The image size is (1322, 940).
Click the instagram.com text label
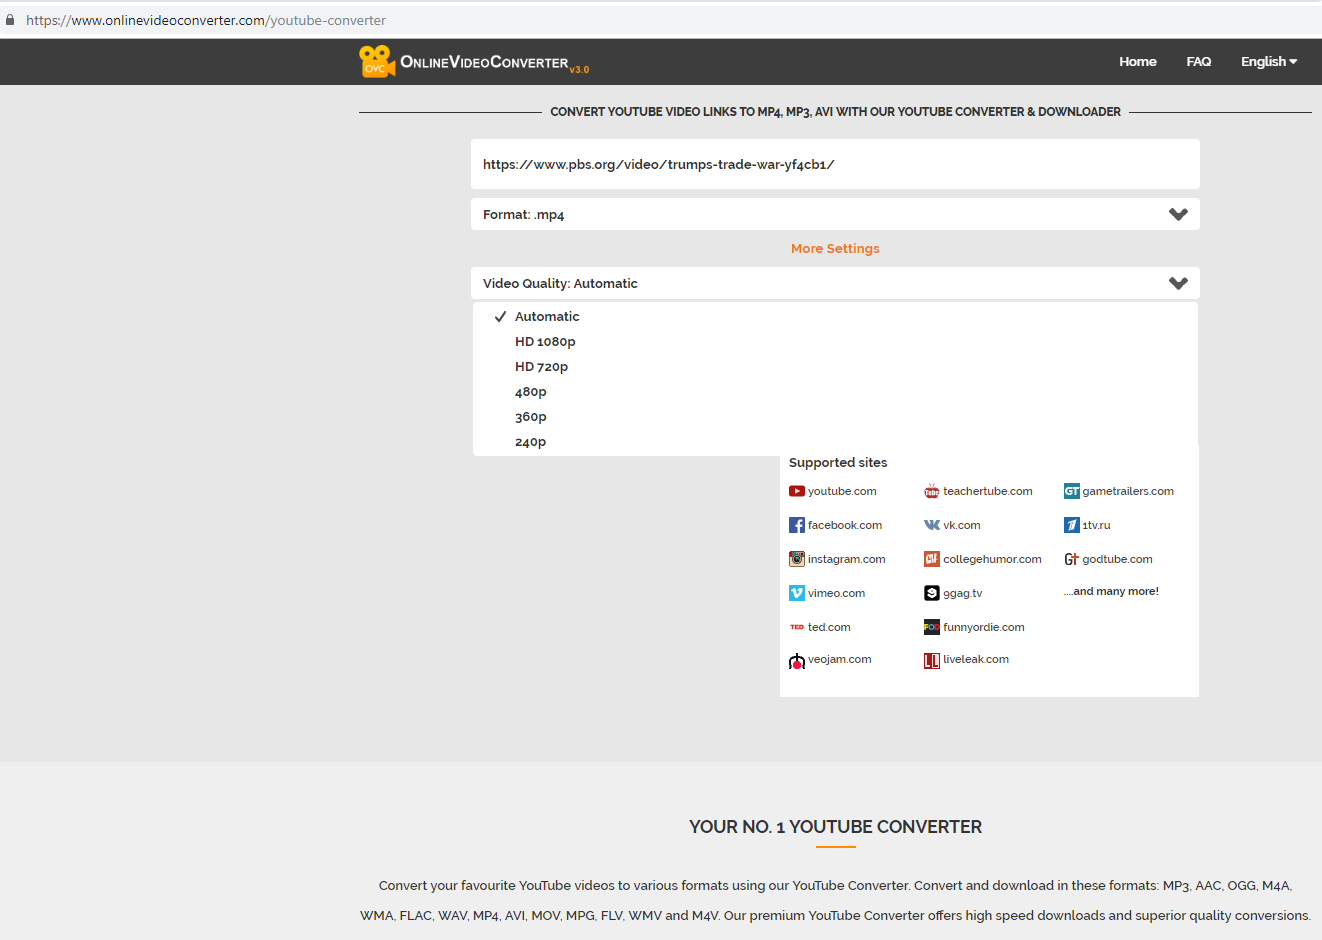pos(847,559)
